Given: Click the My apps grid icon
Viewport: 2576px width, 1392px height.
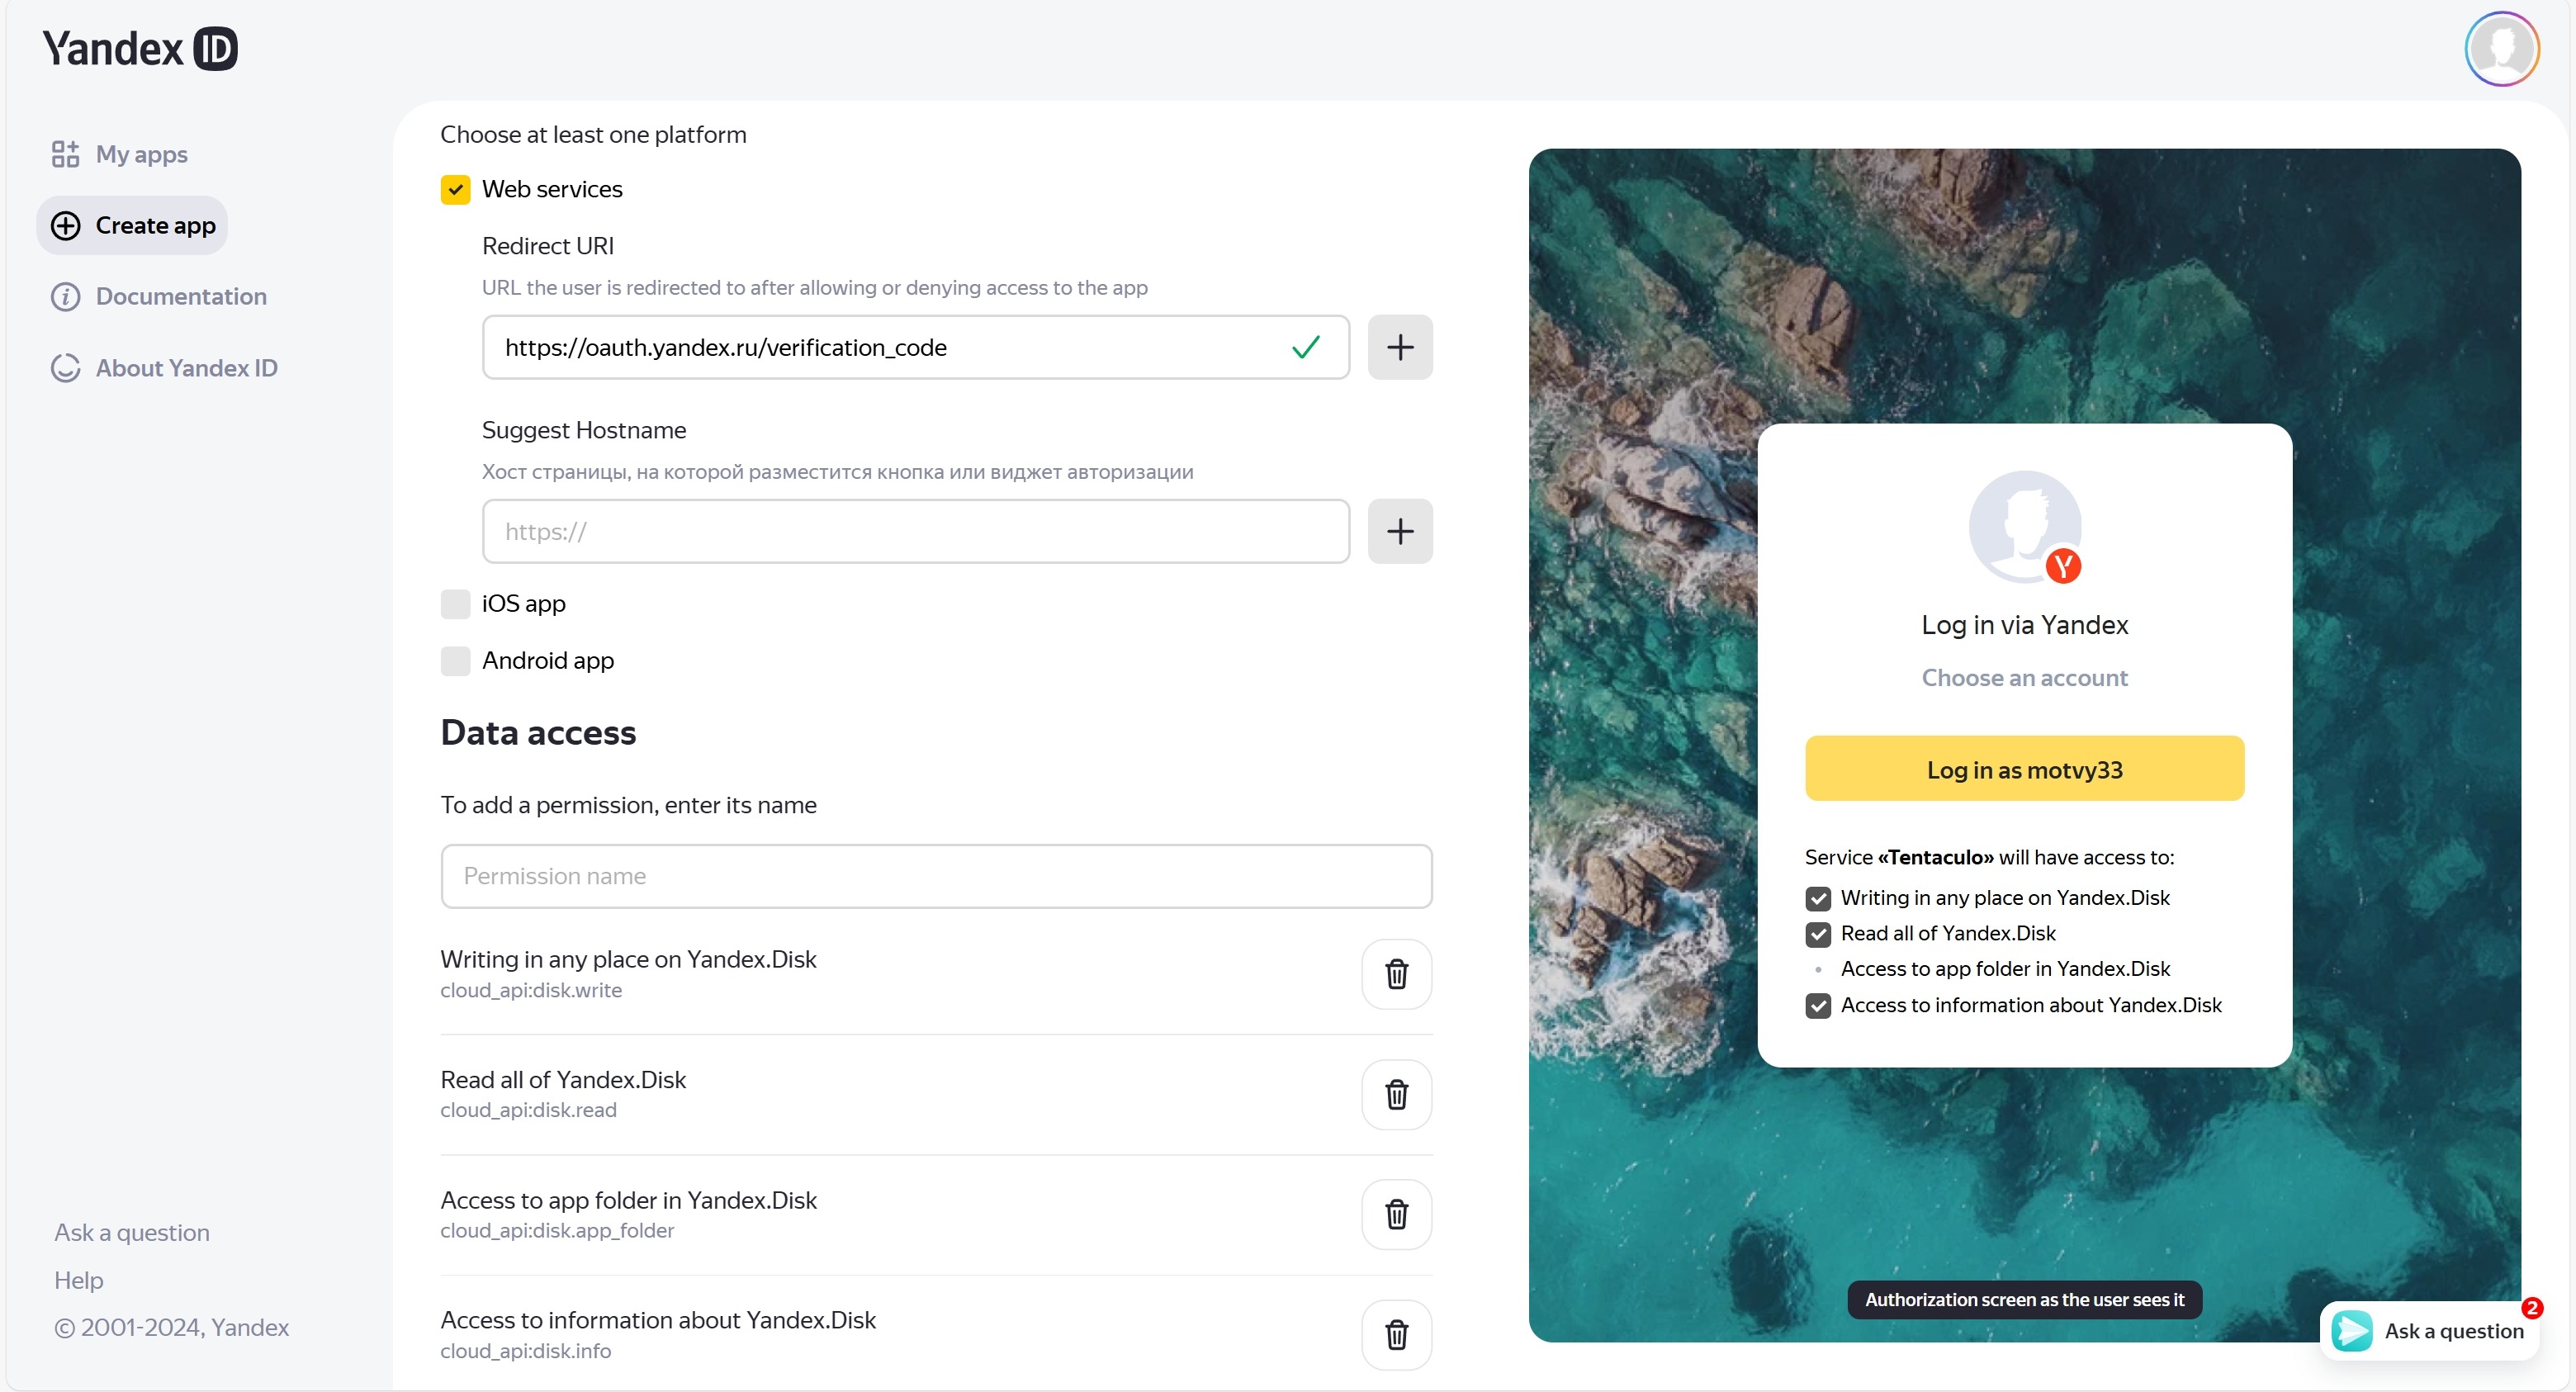Looking at the screenshot, I should pyautogui.click(x=65, y=154).
